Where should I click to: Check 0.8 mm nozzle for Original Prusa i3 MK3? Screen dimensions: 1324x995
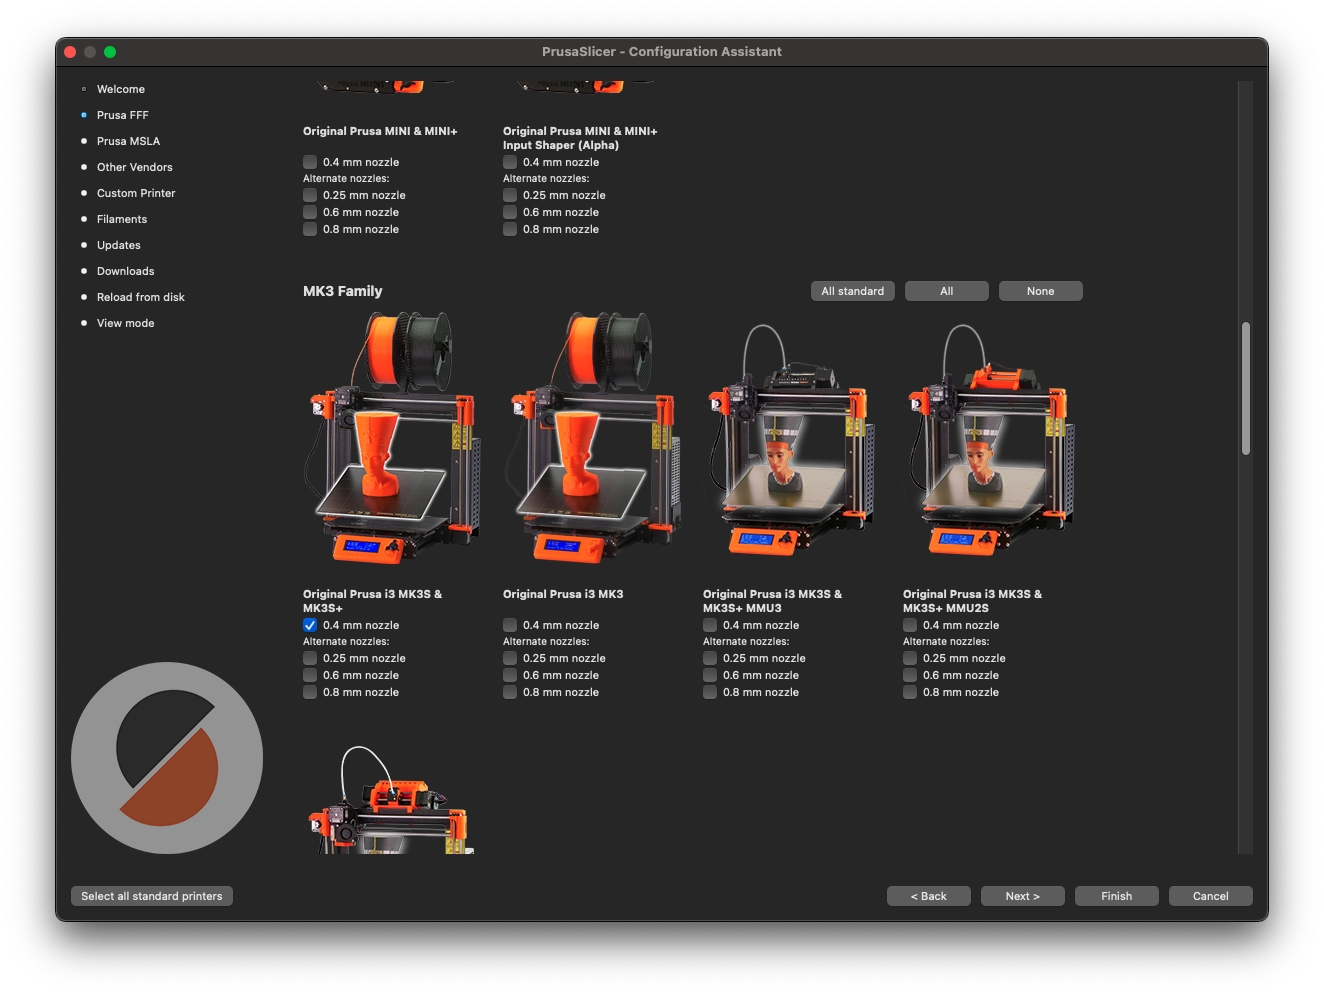510,692
